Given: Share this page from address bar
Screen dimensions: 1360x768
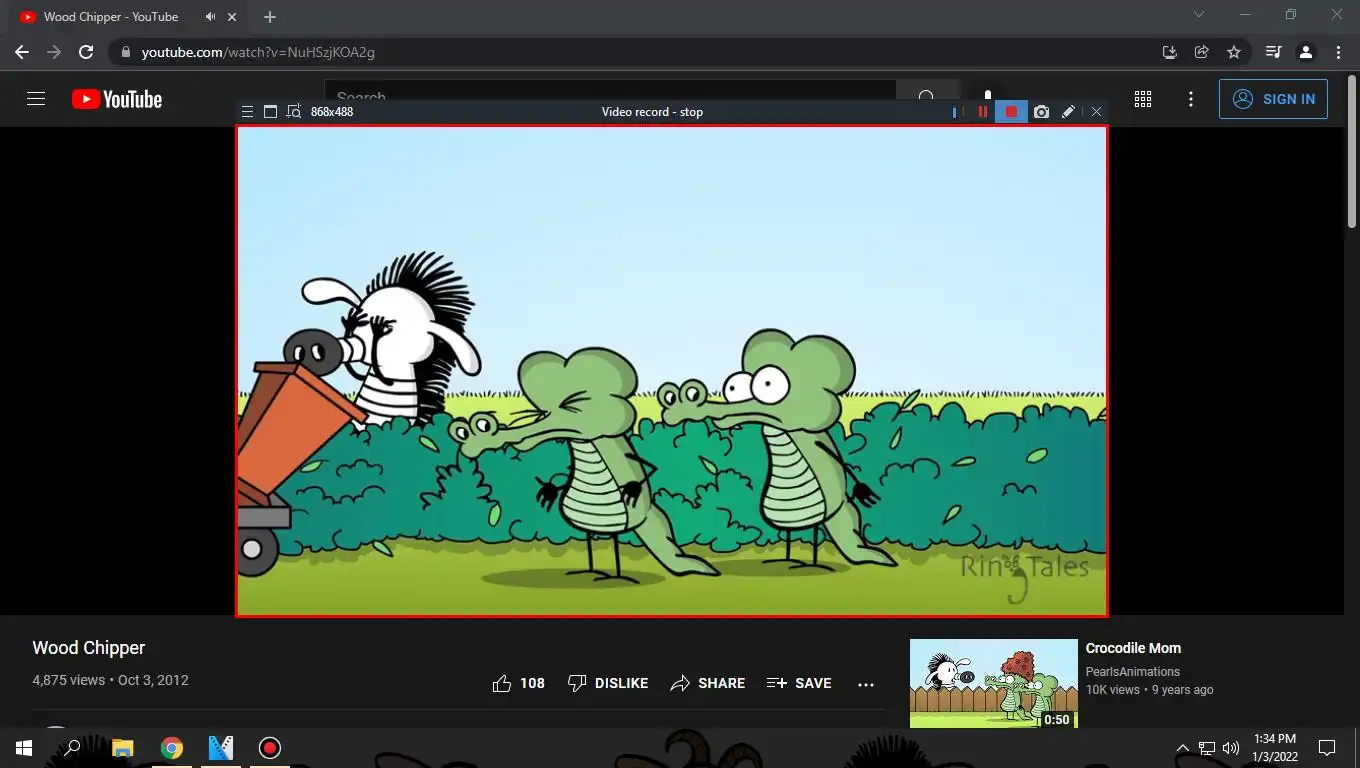Looking at the screenshot, I should pyautogui.click(x=1202, y=52).
